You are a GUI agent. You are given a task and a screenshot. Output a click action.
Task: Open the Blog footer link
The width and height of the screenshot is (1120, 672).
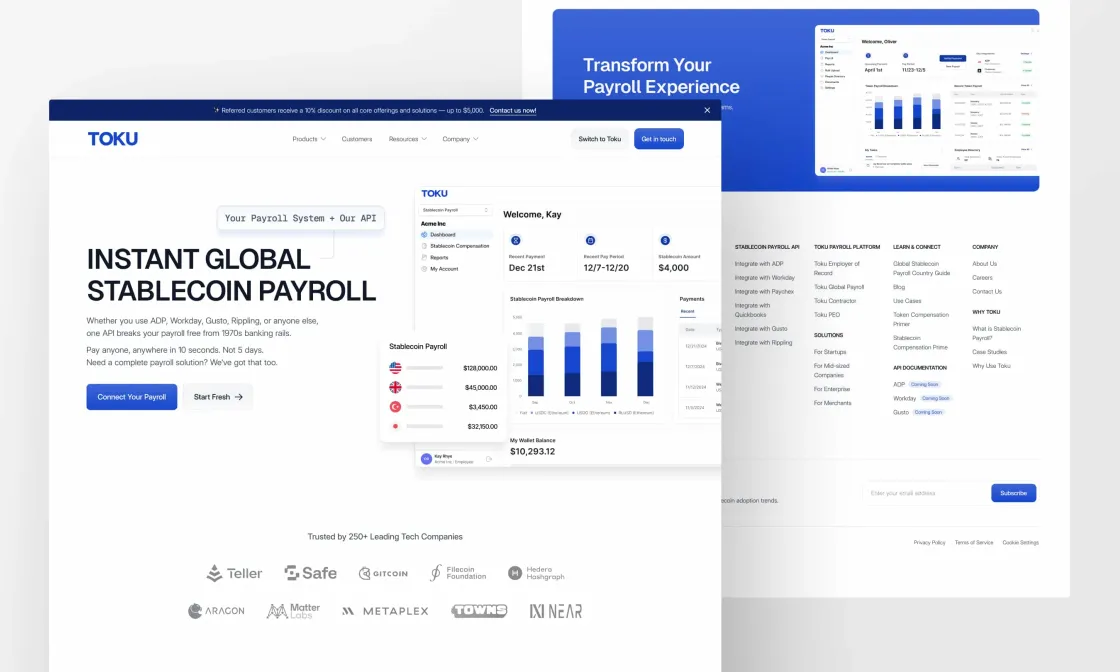pyautogui.click(x=899, y=287)
